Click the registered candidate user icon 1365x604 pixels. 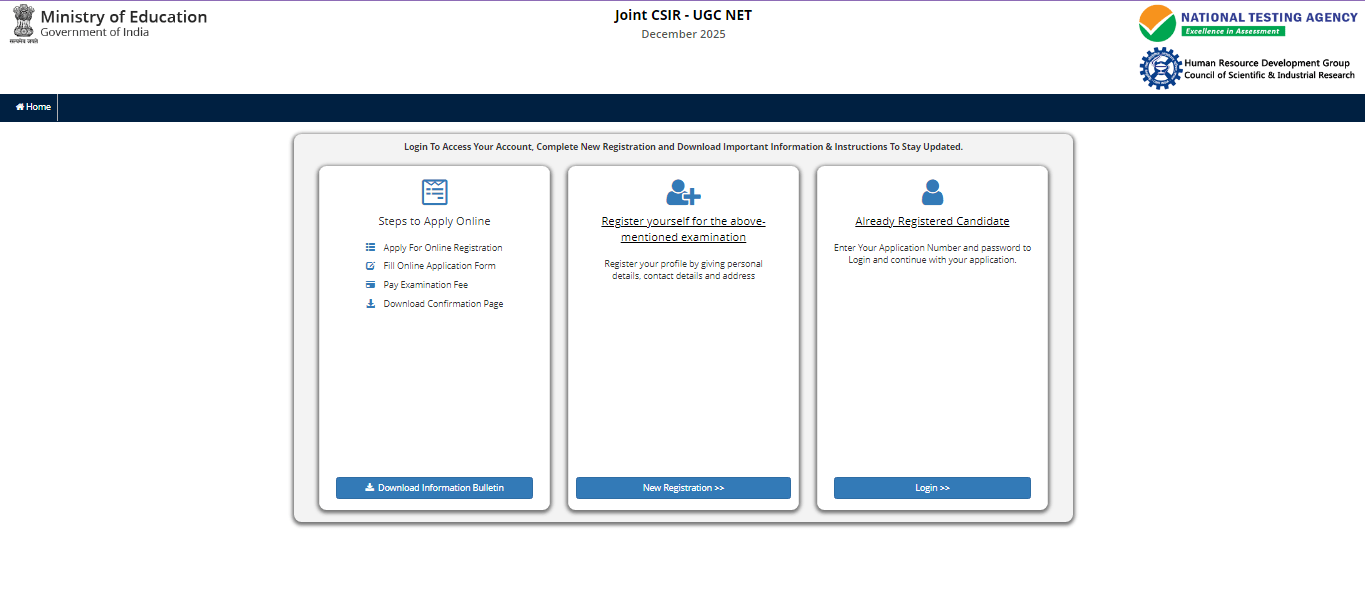(932, 192)
